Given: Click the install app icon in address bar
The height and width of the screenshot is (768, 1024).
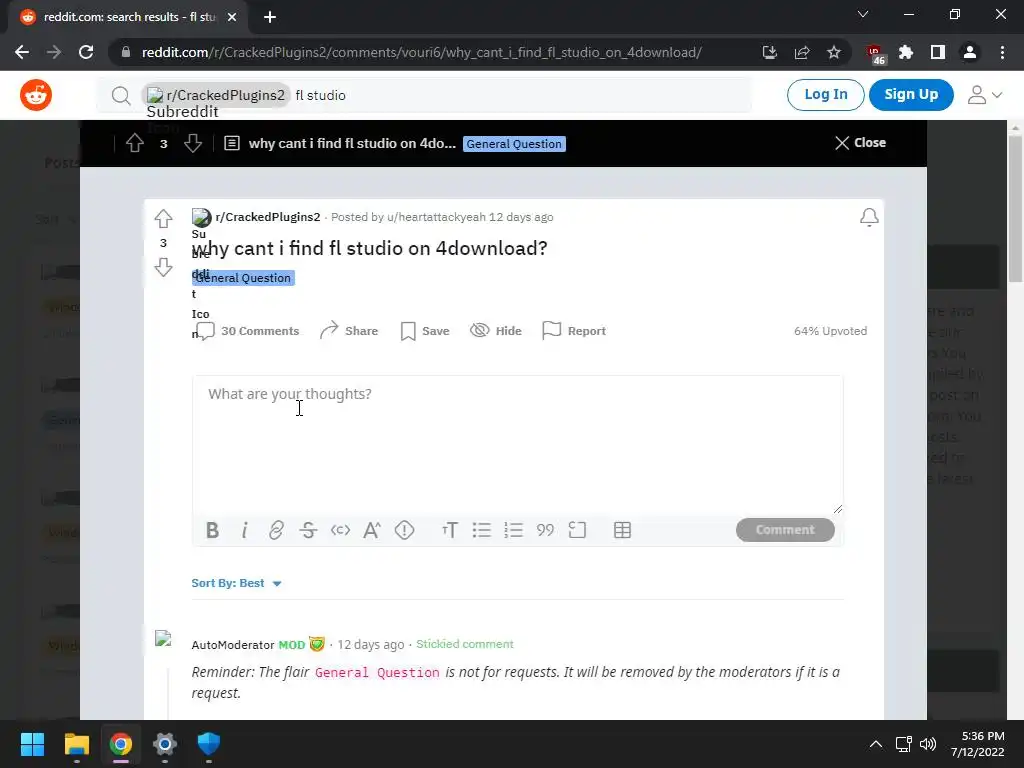Looking at the screenshot, I should point(769,52).
